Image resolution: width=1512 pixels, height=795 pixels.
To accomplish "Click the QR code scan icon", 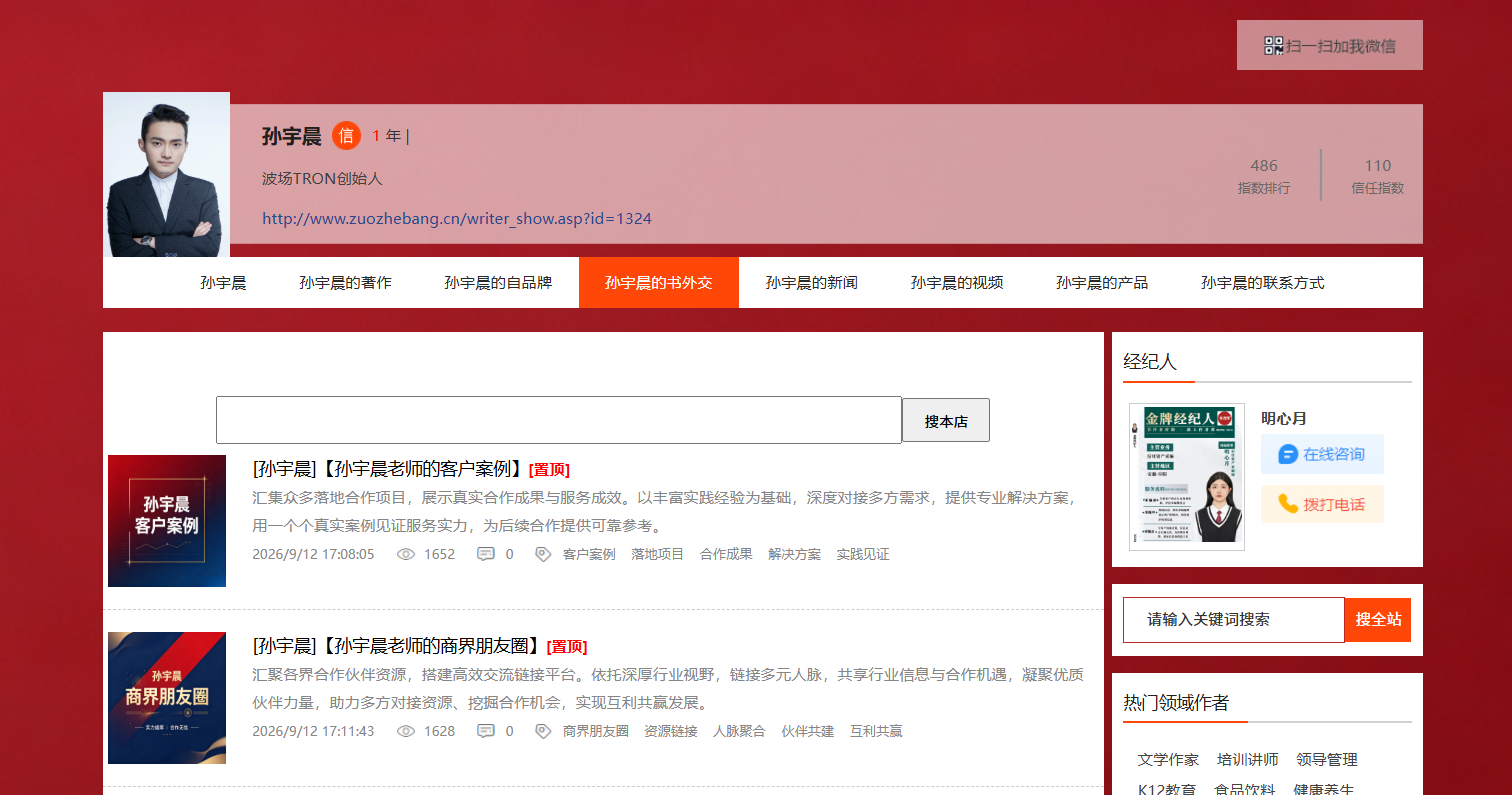I will [x=1273, y=45].
